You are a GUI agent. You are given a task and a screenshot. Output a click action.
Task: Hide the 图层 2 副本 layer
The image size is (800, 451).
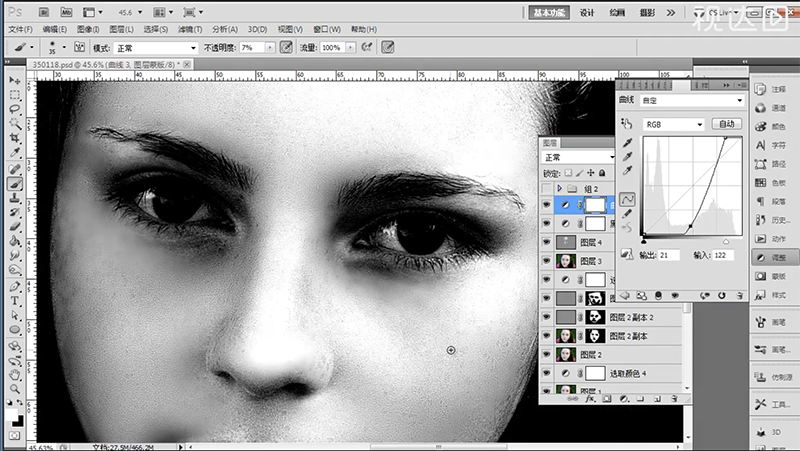(546, 336)
